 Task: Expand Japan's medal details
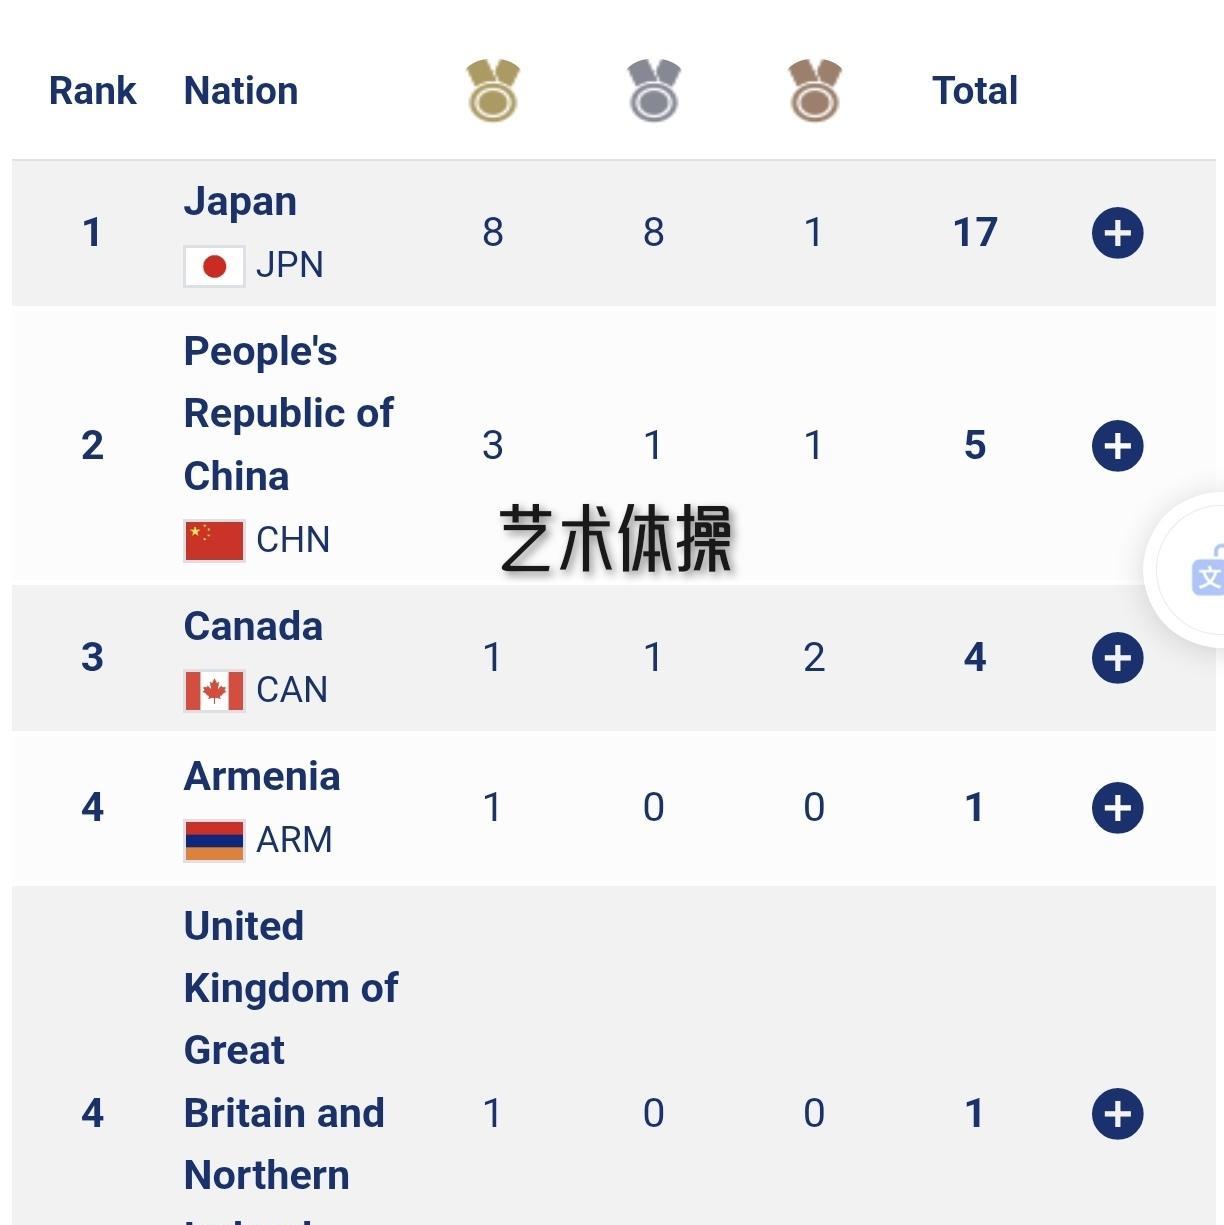(1117, 233)
